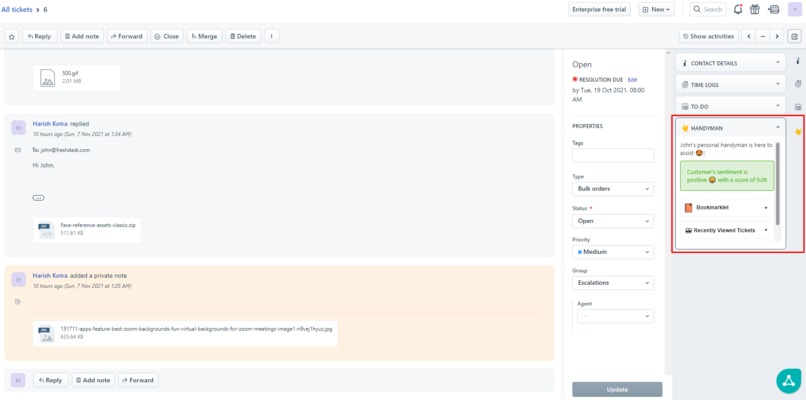
Task: Open the Freshworks switcher icon in header
Action: (x=774, y=9)
